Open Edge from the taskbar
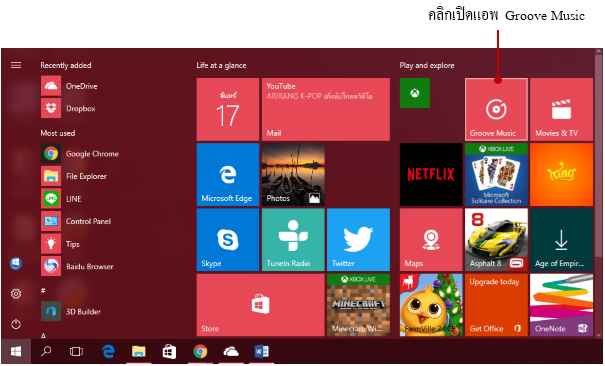This screenshot has width=605, height=366. pos(108,351)
